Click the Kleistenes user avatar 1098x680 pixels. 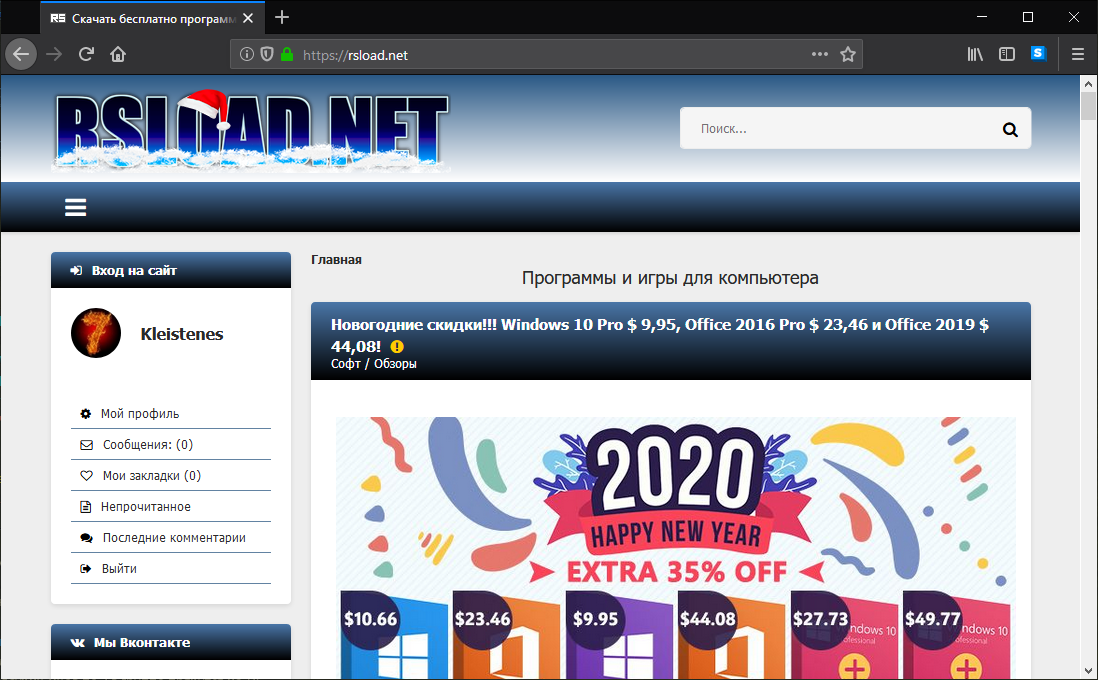(x=96, y=333)
